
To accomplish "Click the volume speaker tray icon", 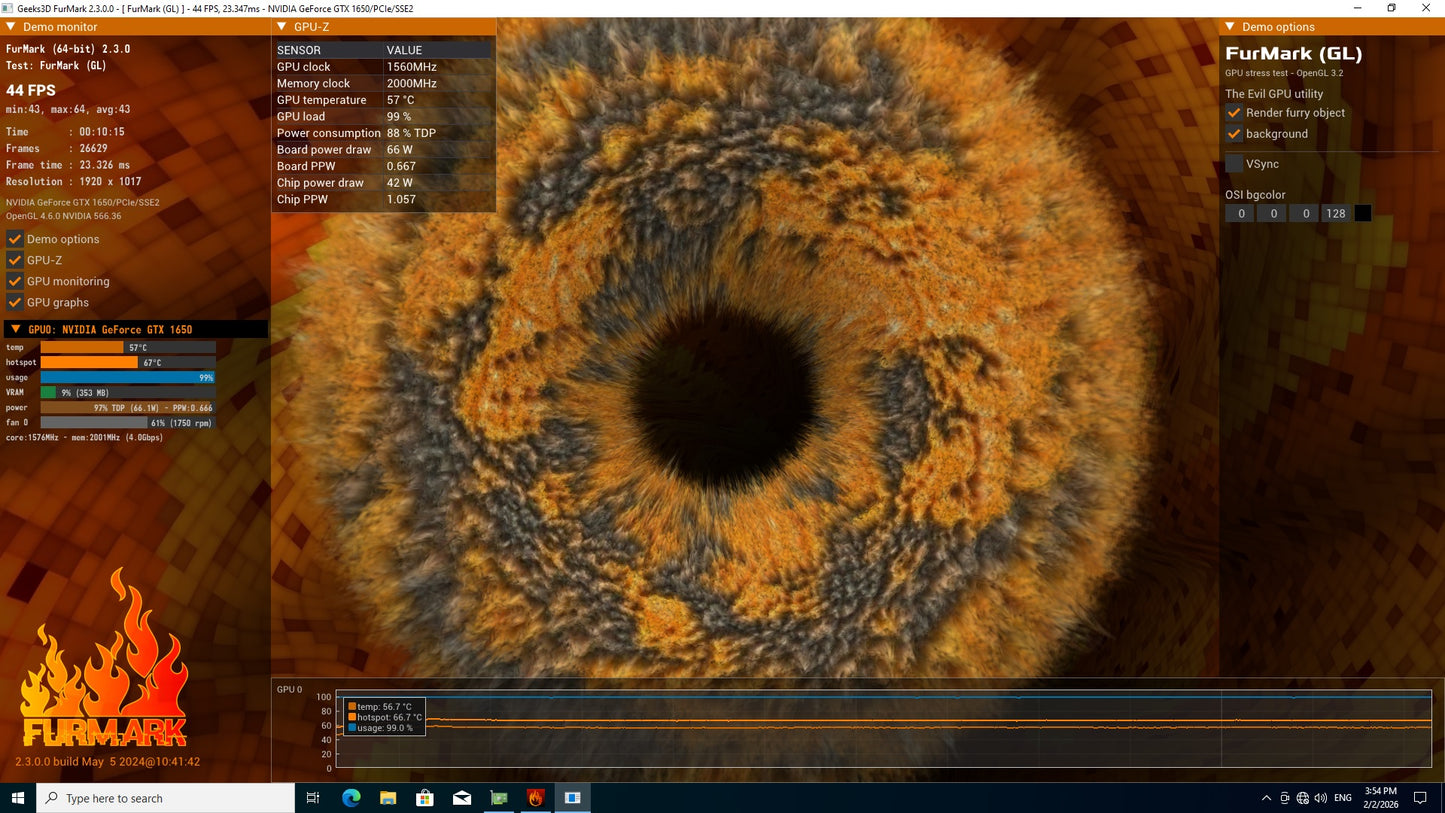I will 1321,798.
